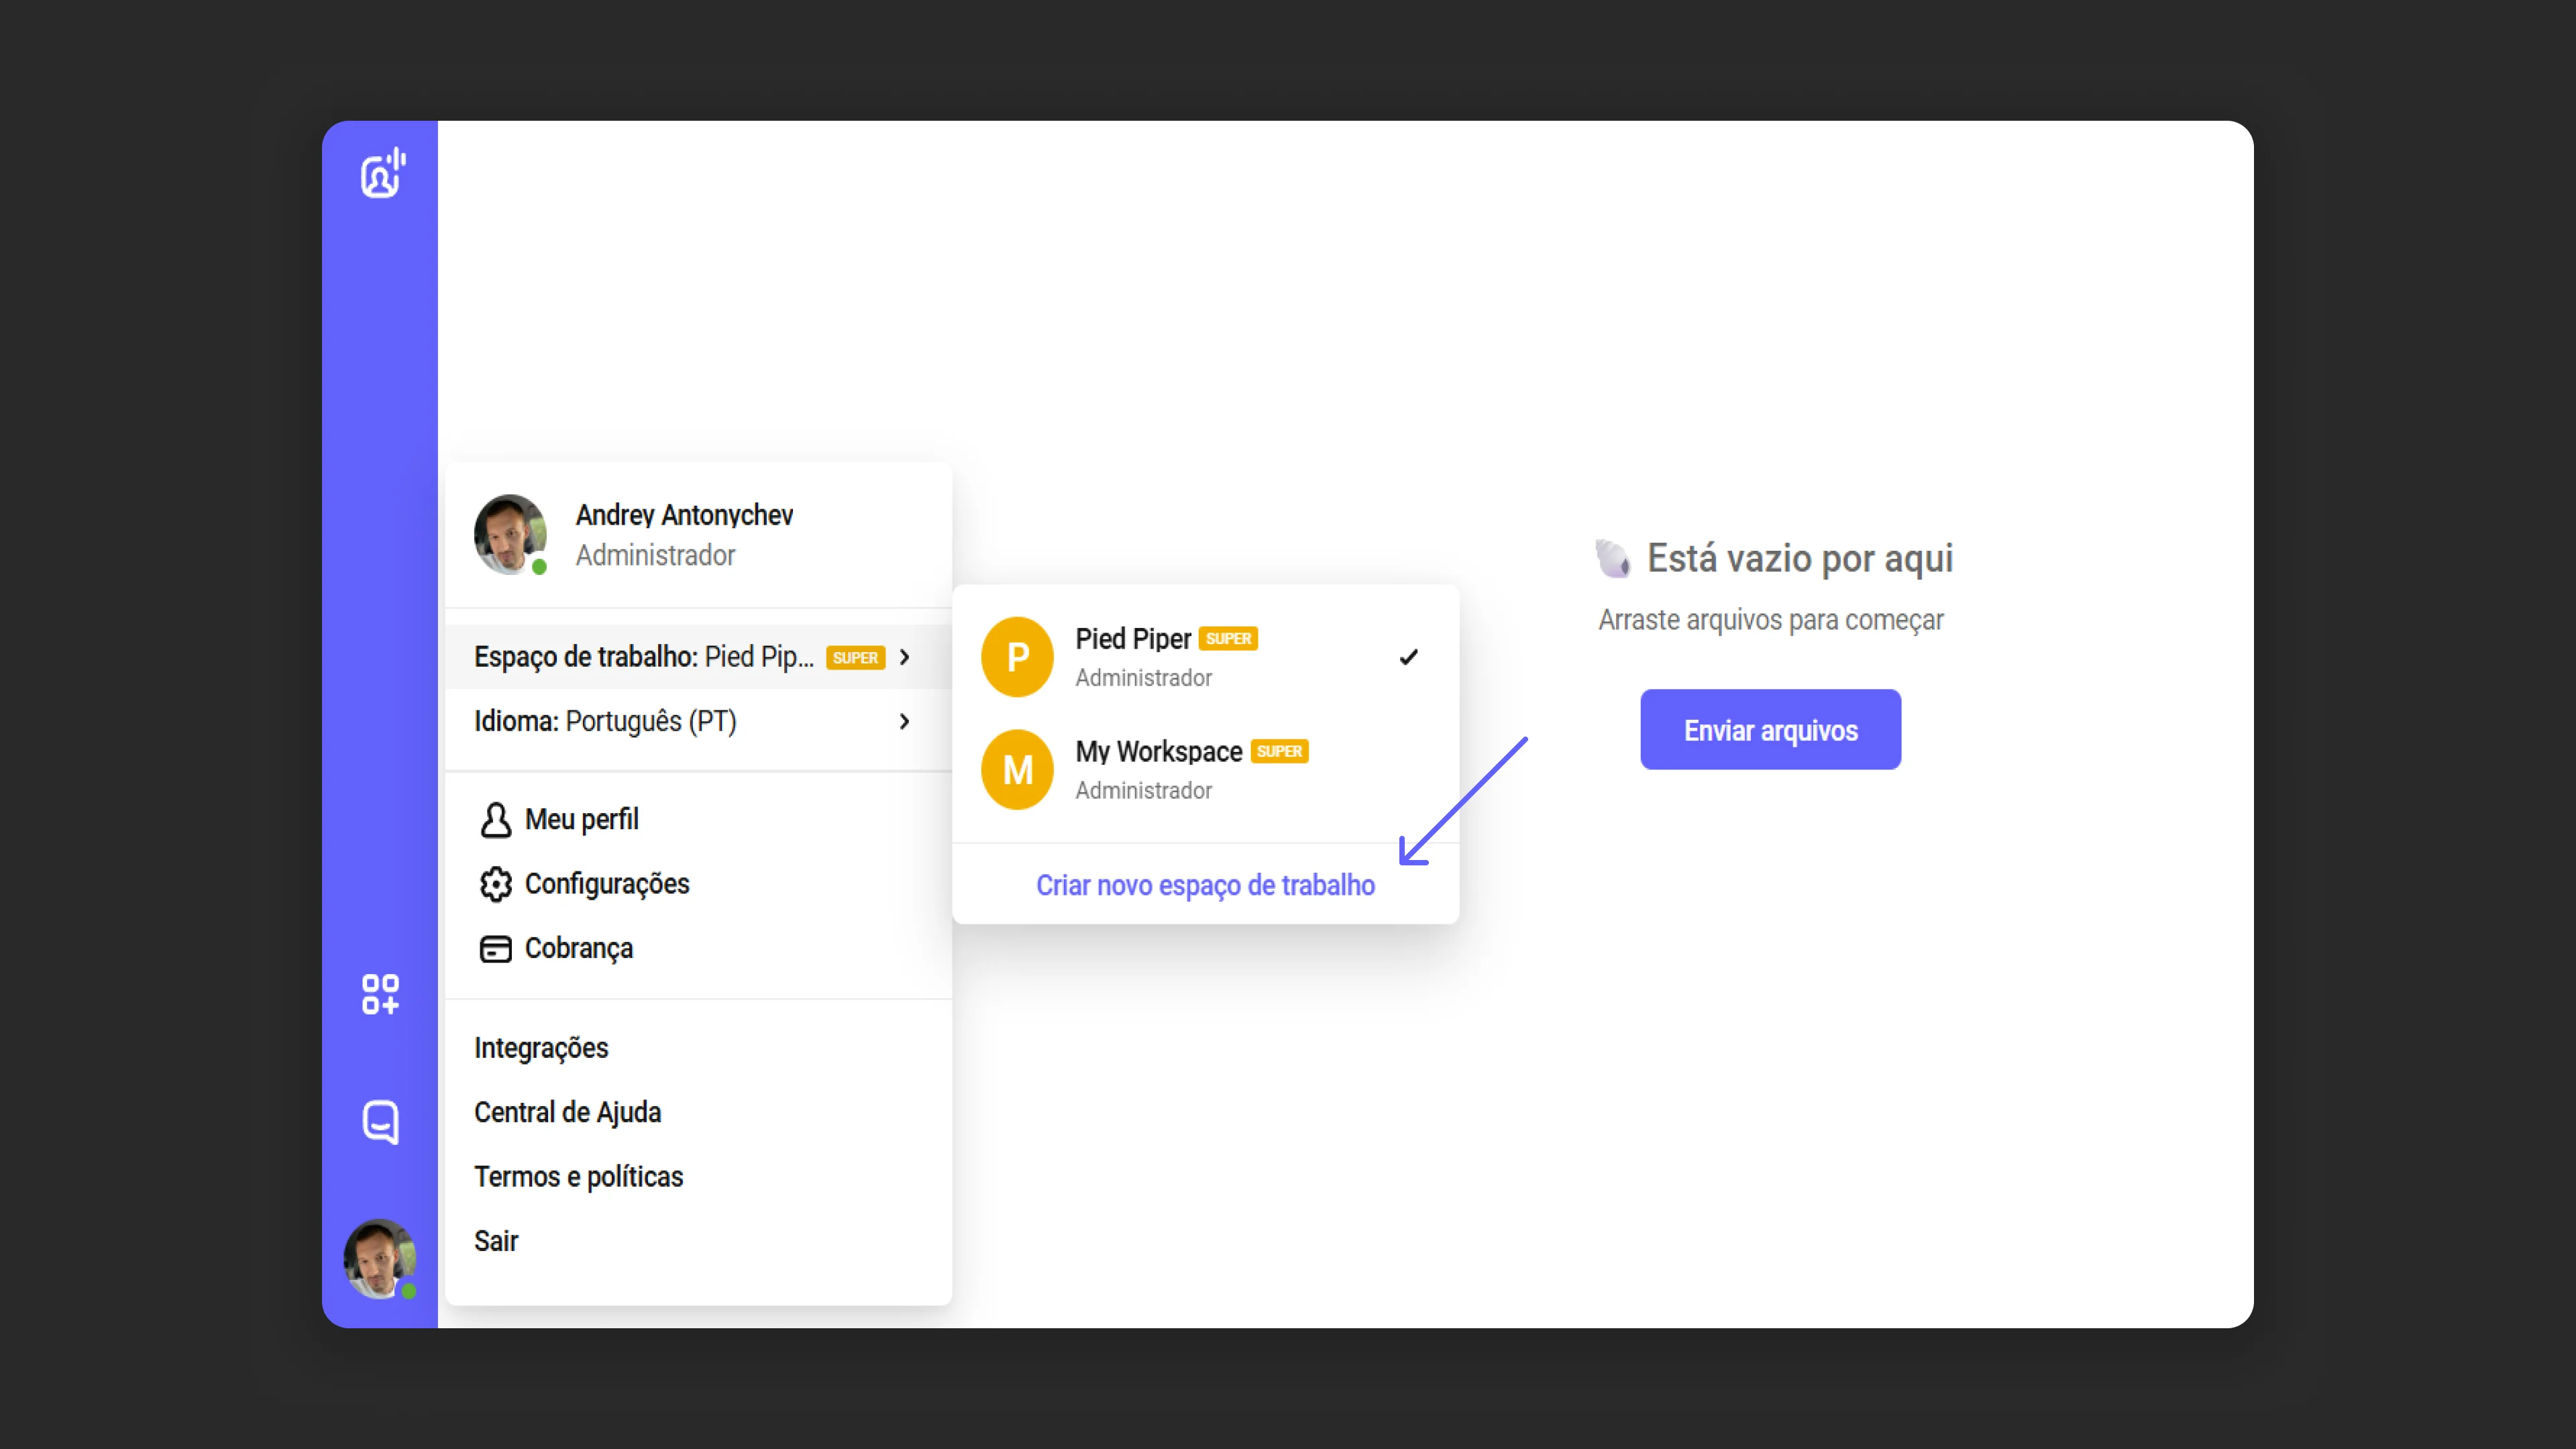Click Criar novo espaço de trabalho link
2576x1449 pixels.
click(1205, 885)
